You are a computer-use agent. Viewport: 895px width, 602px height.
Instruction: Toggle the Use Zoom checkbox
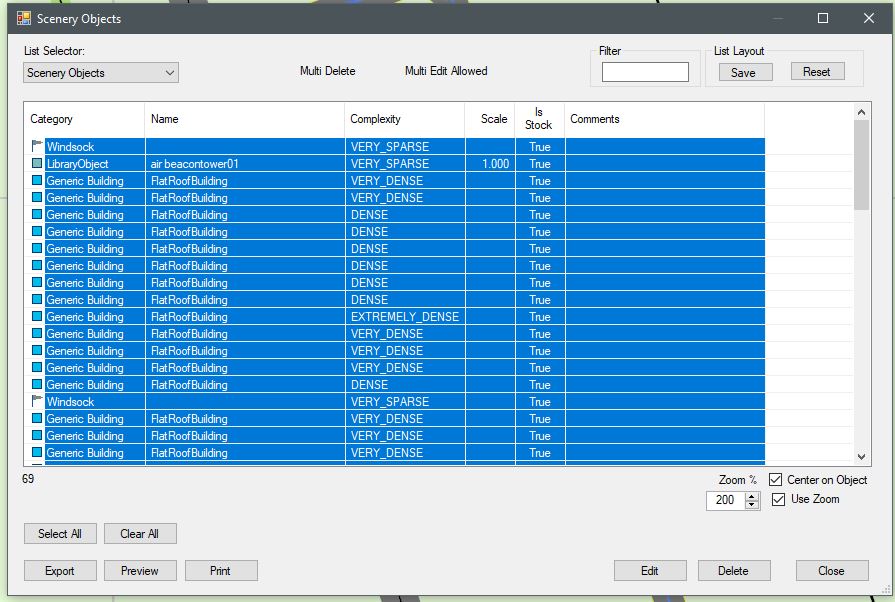tap(778, 499)
